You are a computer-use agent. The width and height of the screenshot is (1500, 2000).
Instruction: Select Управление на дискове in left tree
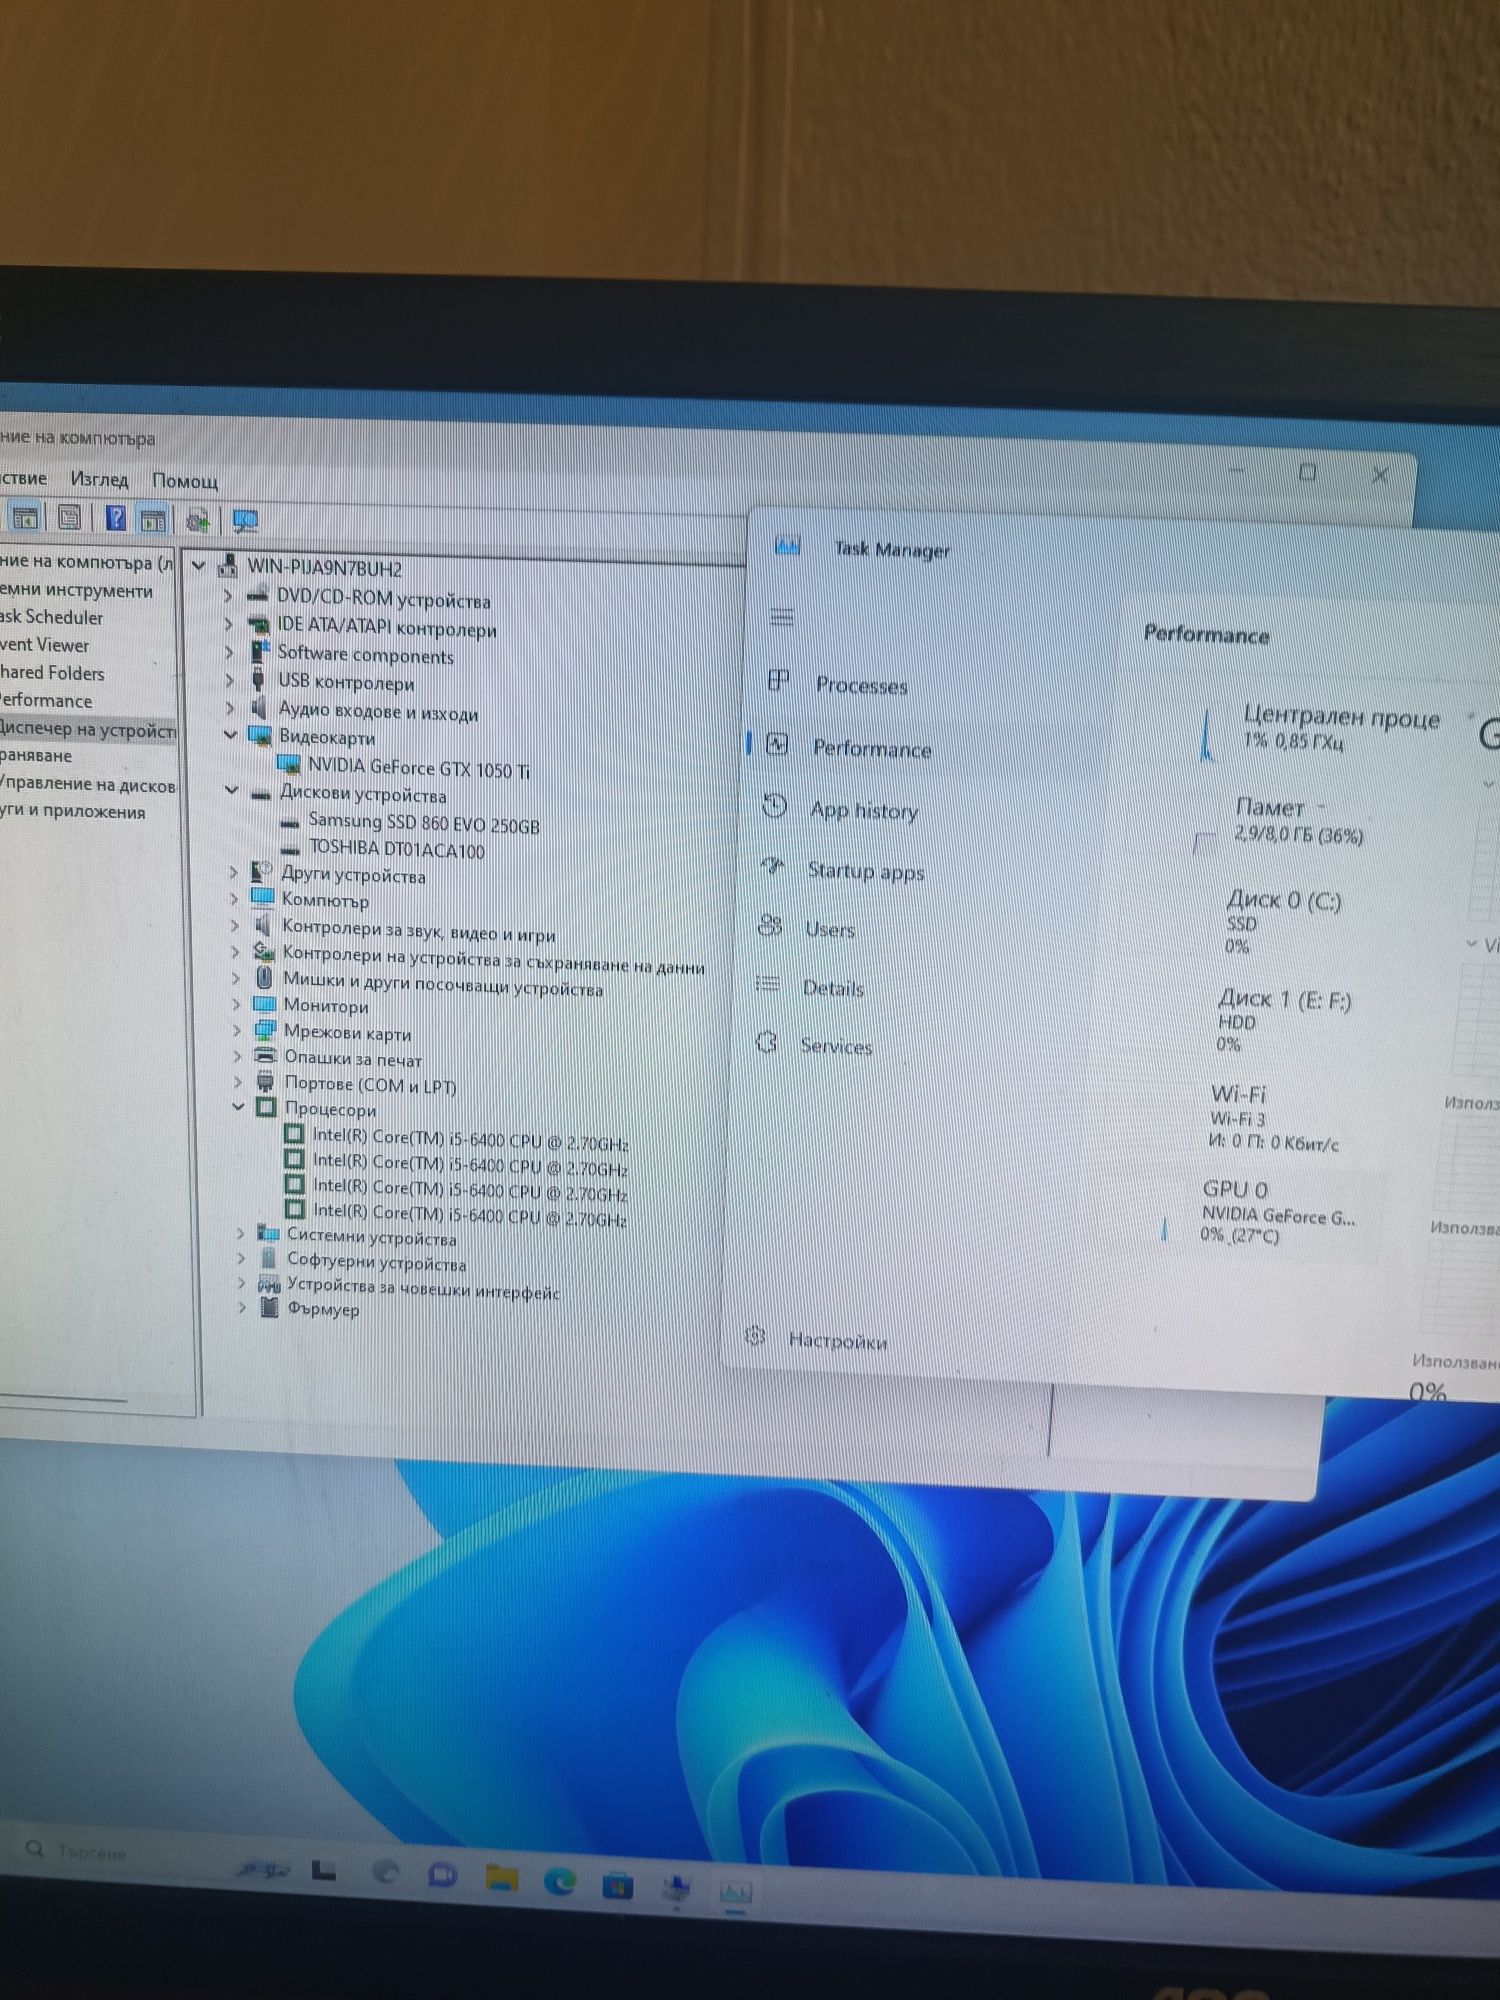88,785
